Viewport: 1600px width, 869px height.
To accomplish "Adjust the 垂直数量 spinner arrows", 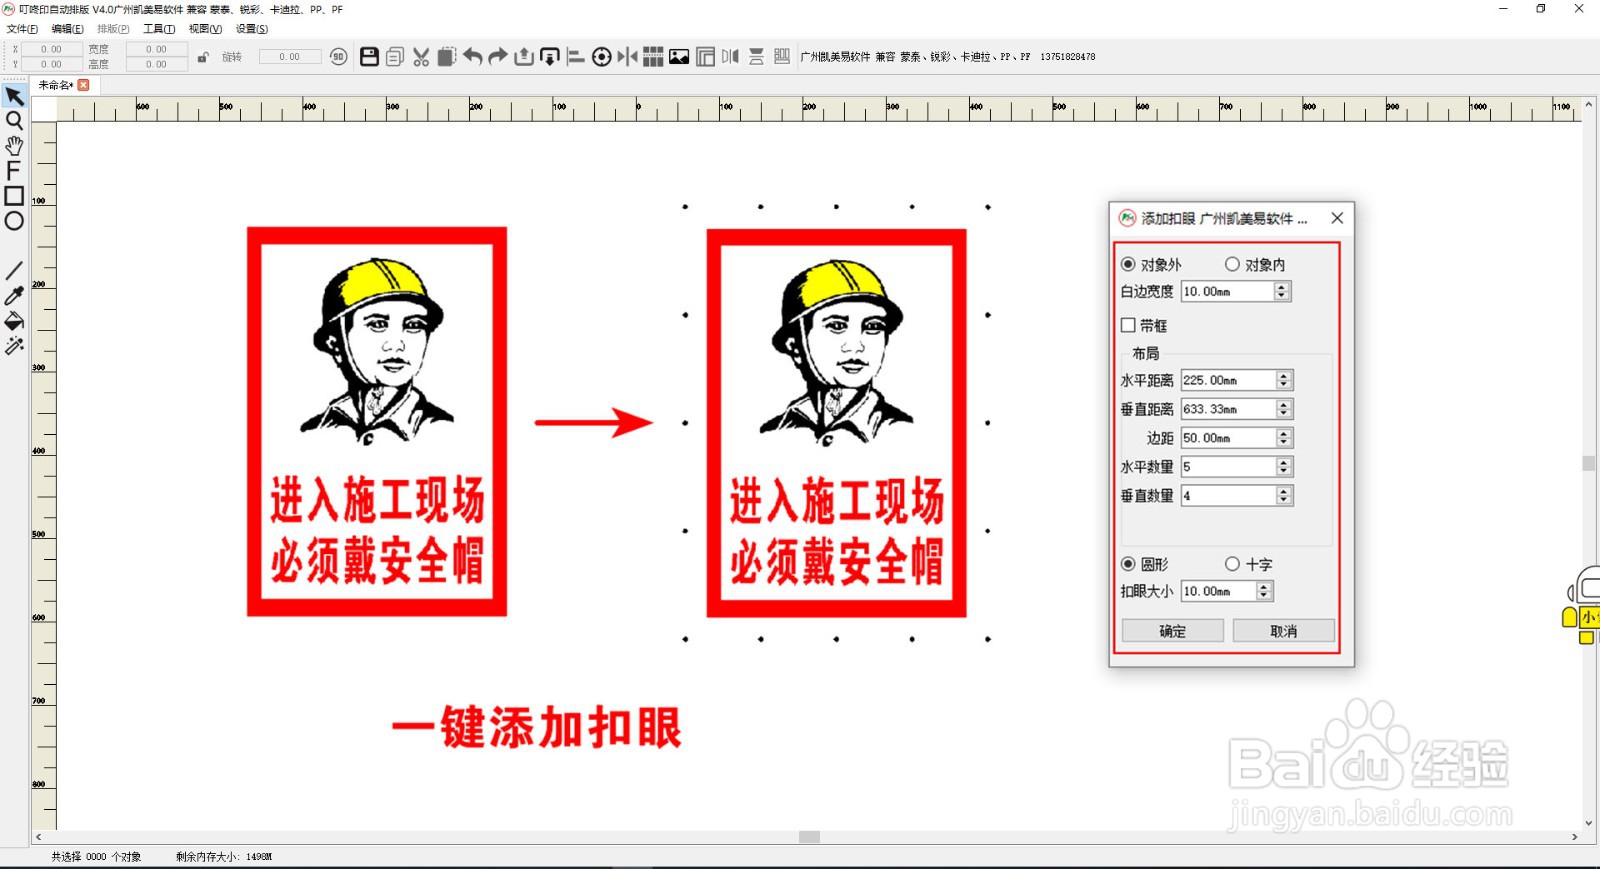I will (1284, 496).
